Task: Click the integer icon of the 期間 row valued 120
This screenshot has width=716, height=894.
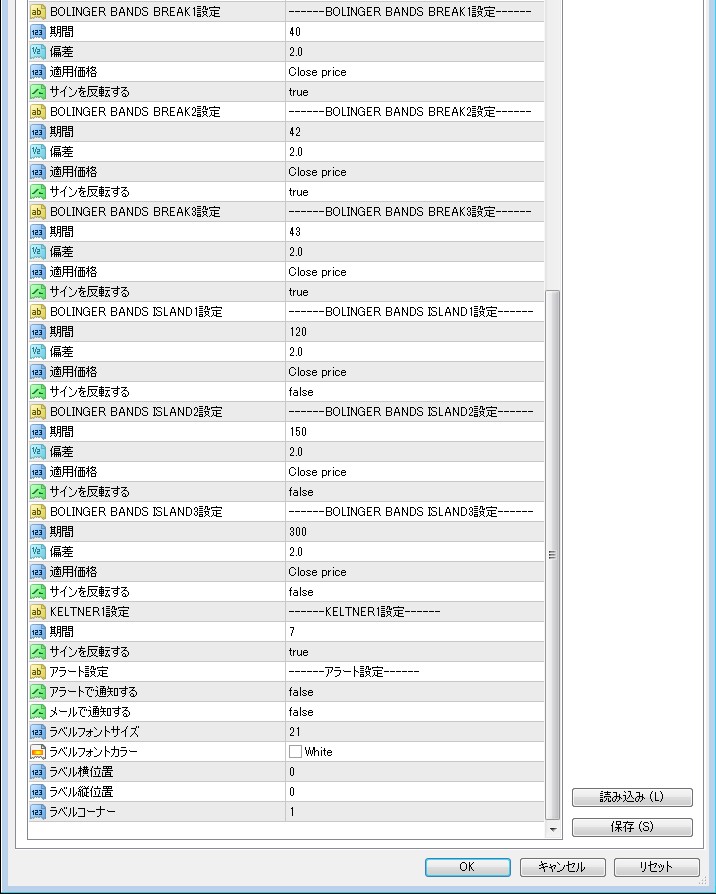Action: 38,332
